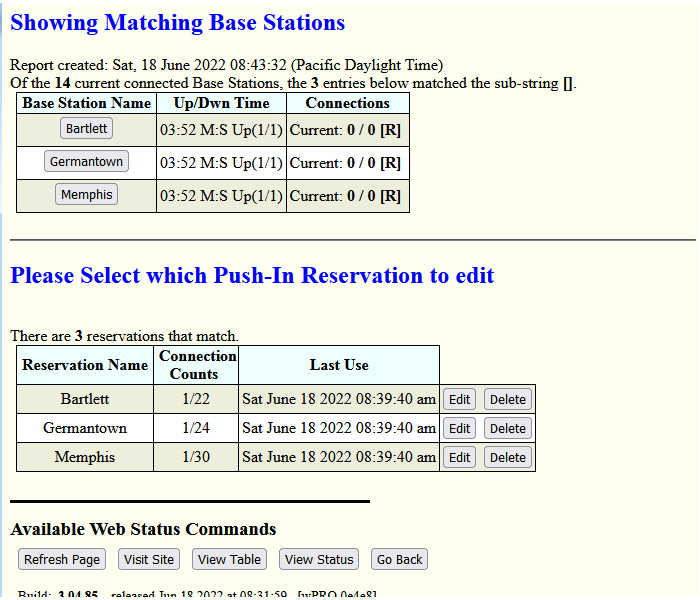Delete the Bartlett reservation
Viewport: 700px width, 600px height.
coord(507,400)
